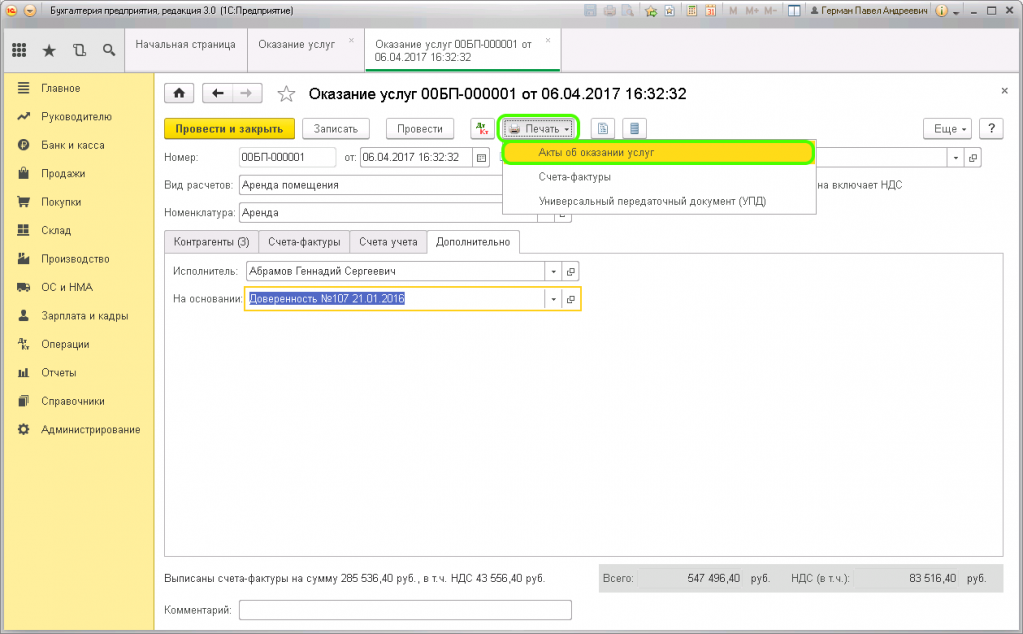The width and height of the screenshot is (1023, 634).
Task: Navigate back with the left arrow
Action: click(x=218, y=93)
